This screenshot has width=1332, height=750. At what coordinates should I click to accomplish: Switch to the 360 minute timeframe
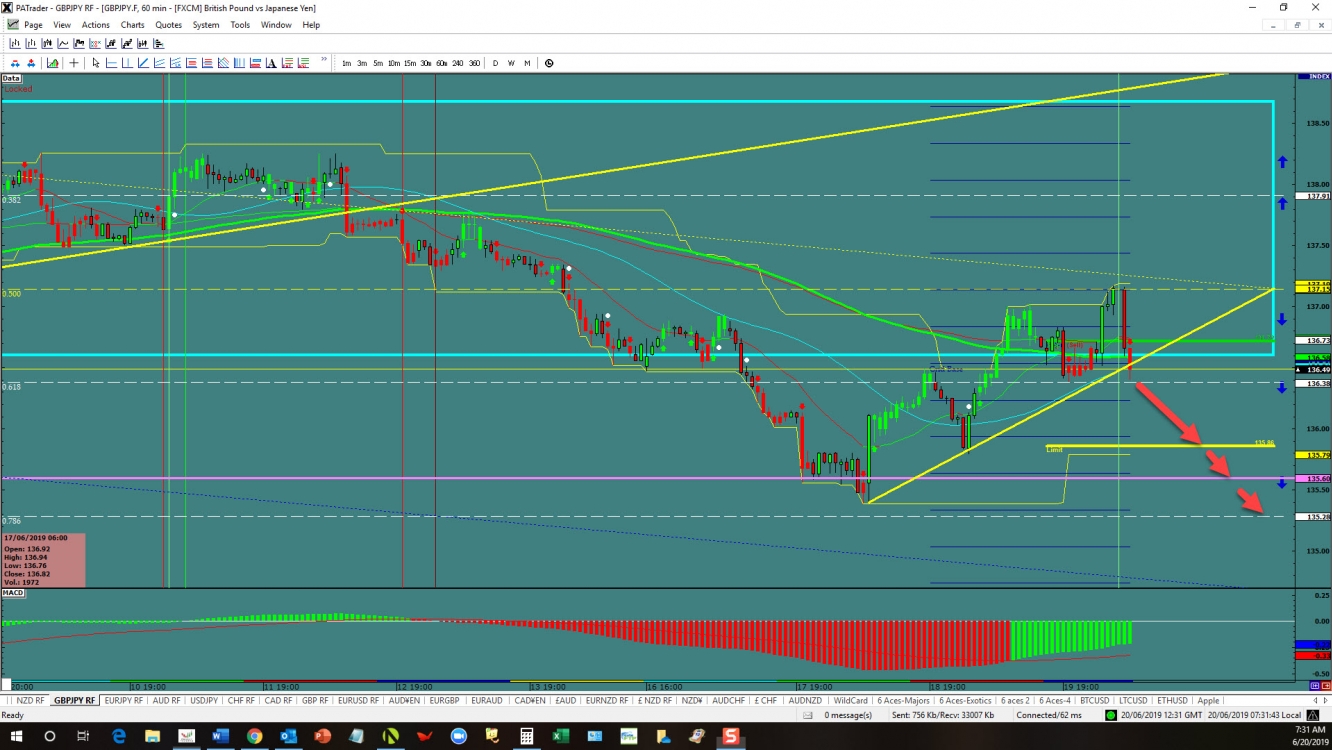click(474, 63)
